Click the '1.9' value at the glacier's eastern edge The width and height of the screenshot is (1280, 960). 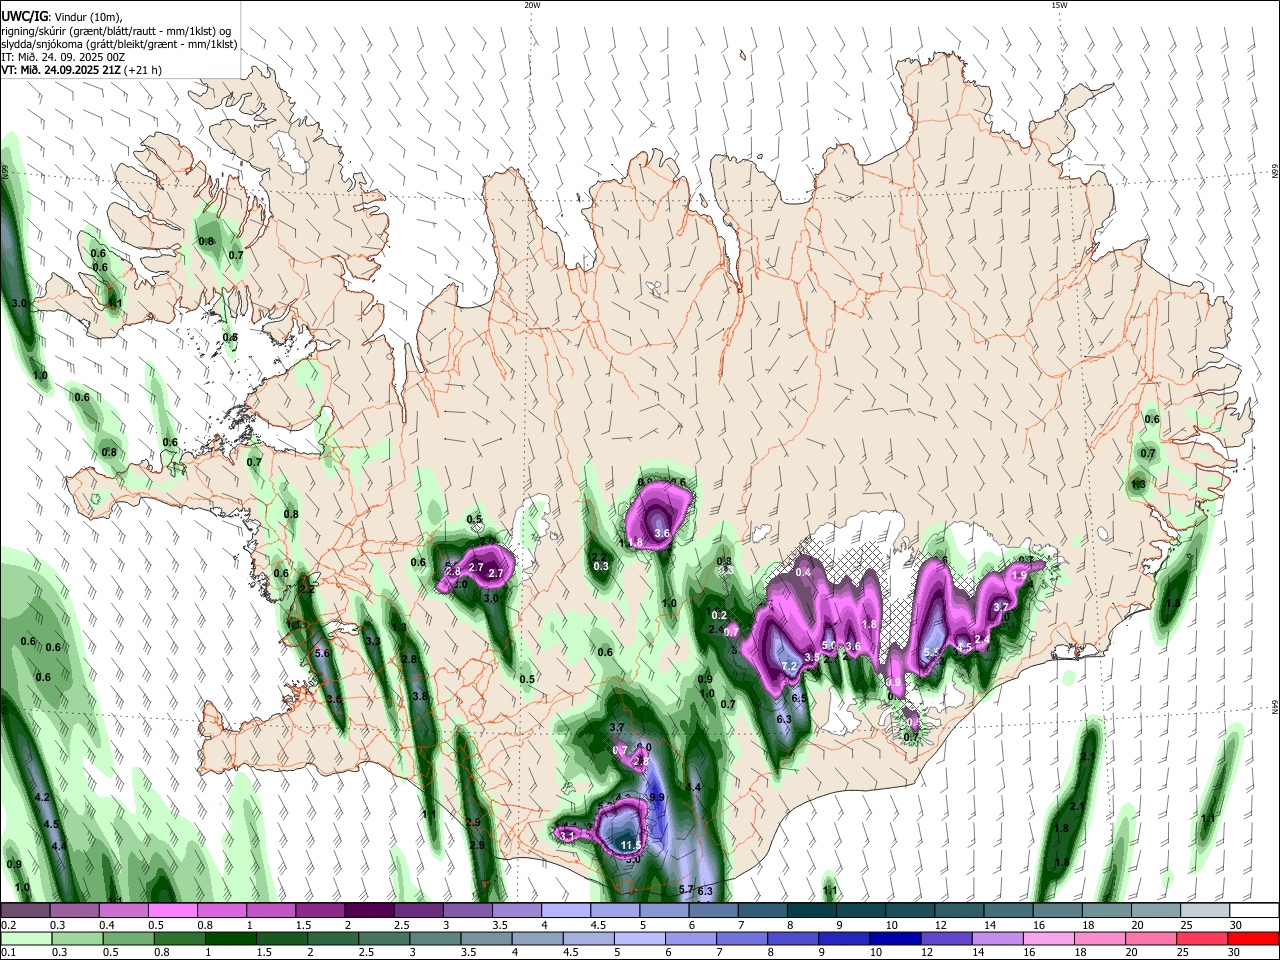[x=1019, y=576]
